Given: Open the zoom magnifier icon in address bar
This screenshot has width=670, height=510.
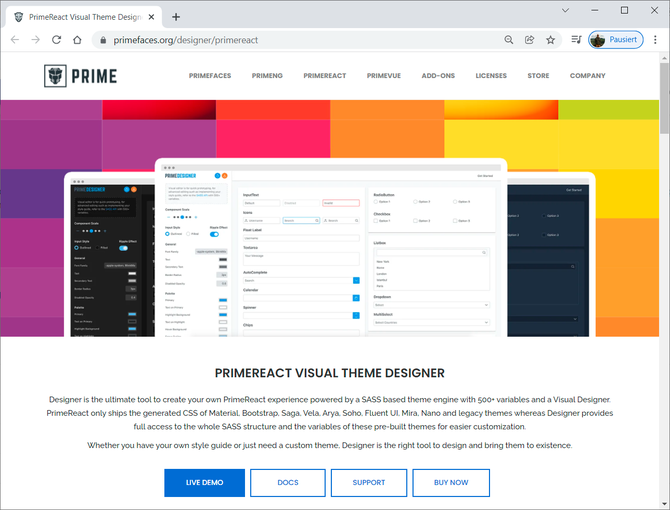Looking at the screenshot, I should point(508,40).
